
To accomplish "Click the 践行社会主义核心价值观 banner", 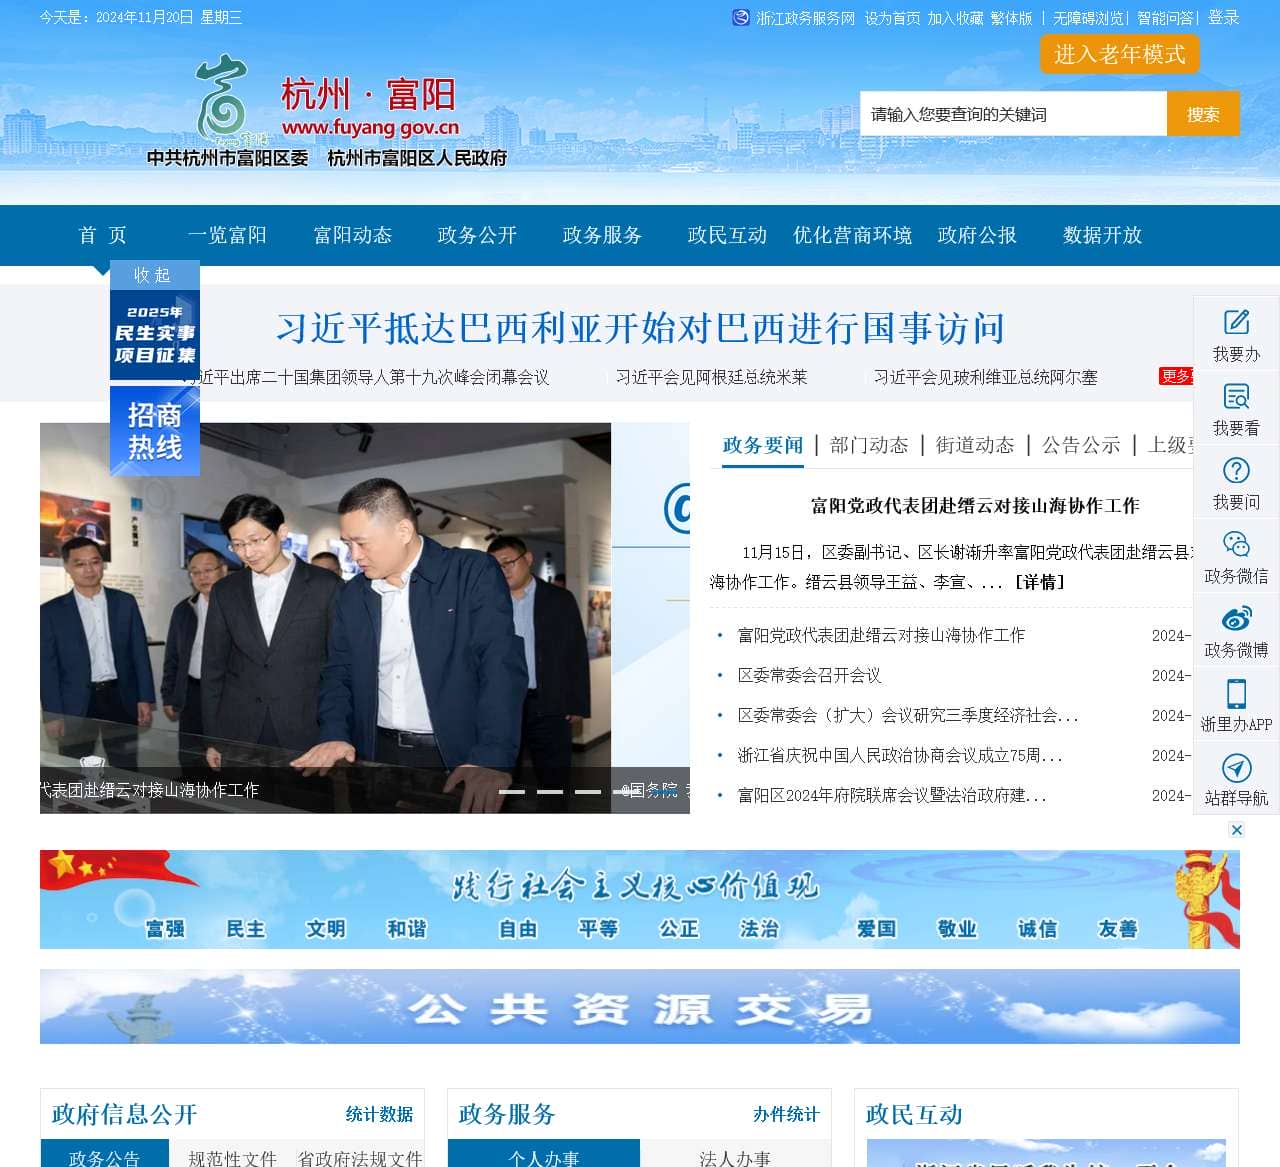I will [640, 899].
